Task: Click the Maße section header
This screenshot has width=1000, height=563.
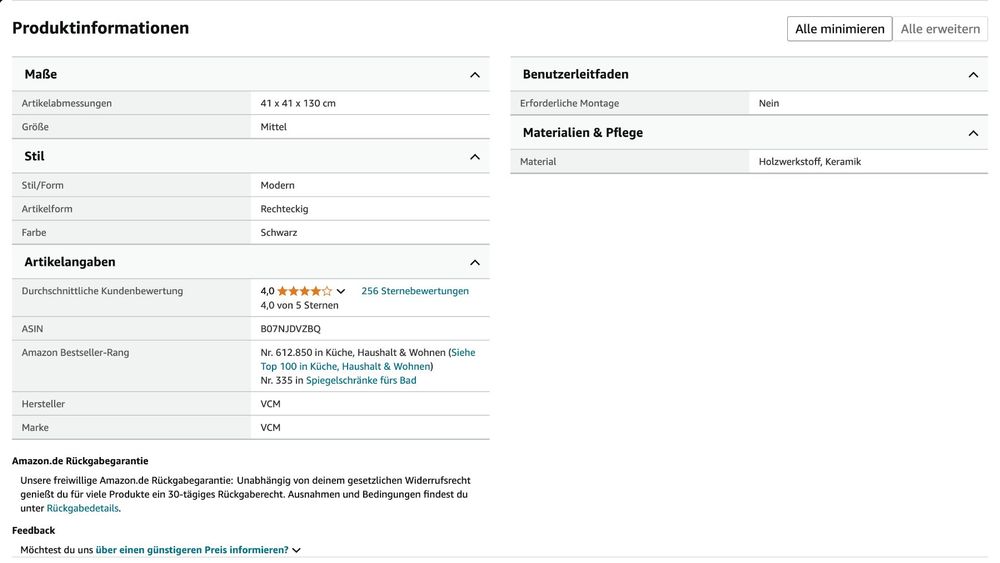Action: click(x=251, y=74)
